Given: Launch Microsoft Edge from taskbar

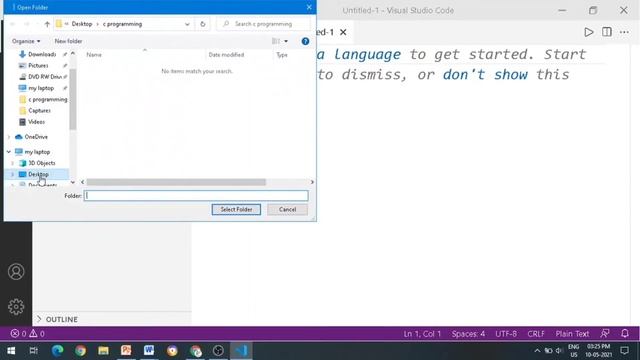Looking at the screenshot, I should pyautogui.click(x=58, y=351).
